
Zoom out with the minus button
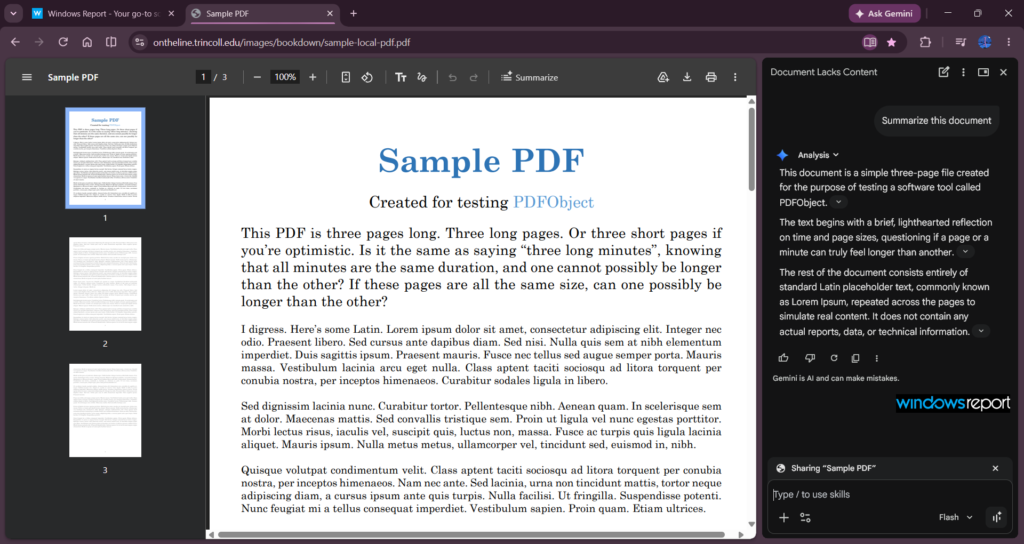(x=257, y=77)
